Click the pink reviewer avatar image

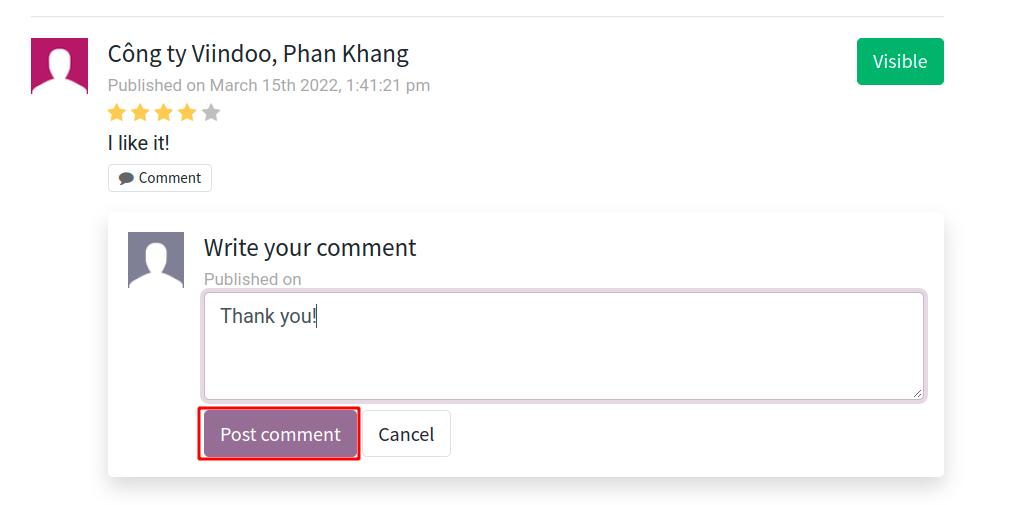[x=59, y=66]
